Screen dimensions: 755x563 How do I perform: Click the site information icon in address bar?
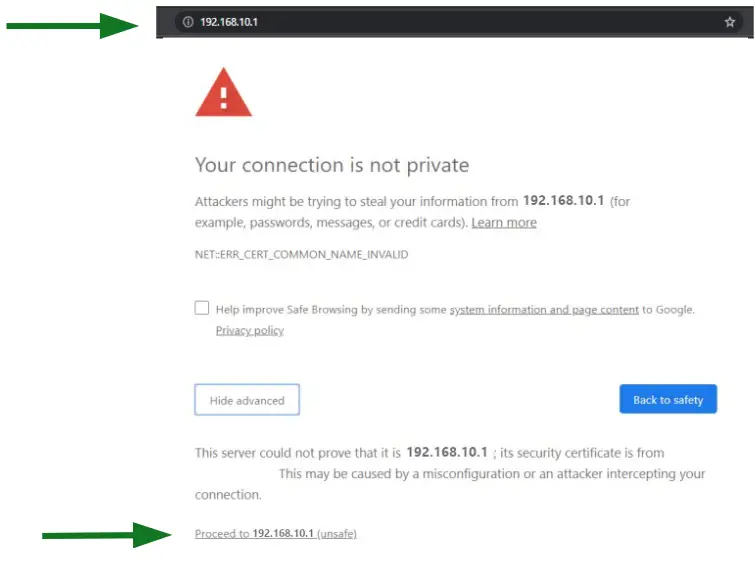click(x=187, y=21)
